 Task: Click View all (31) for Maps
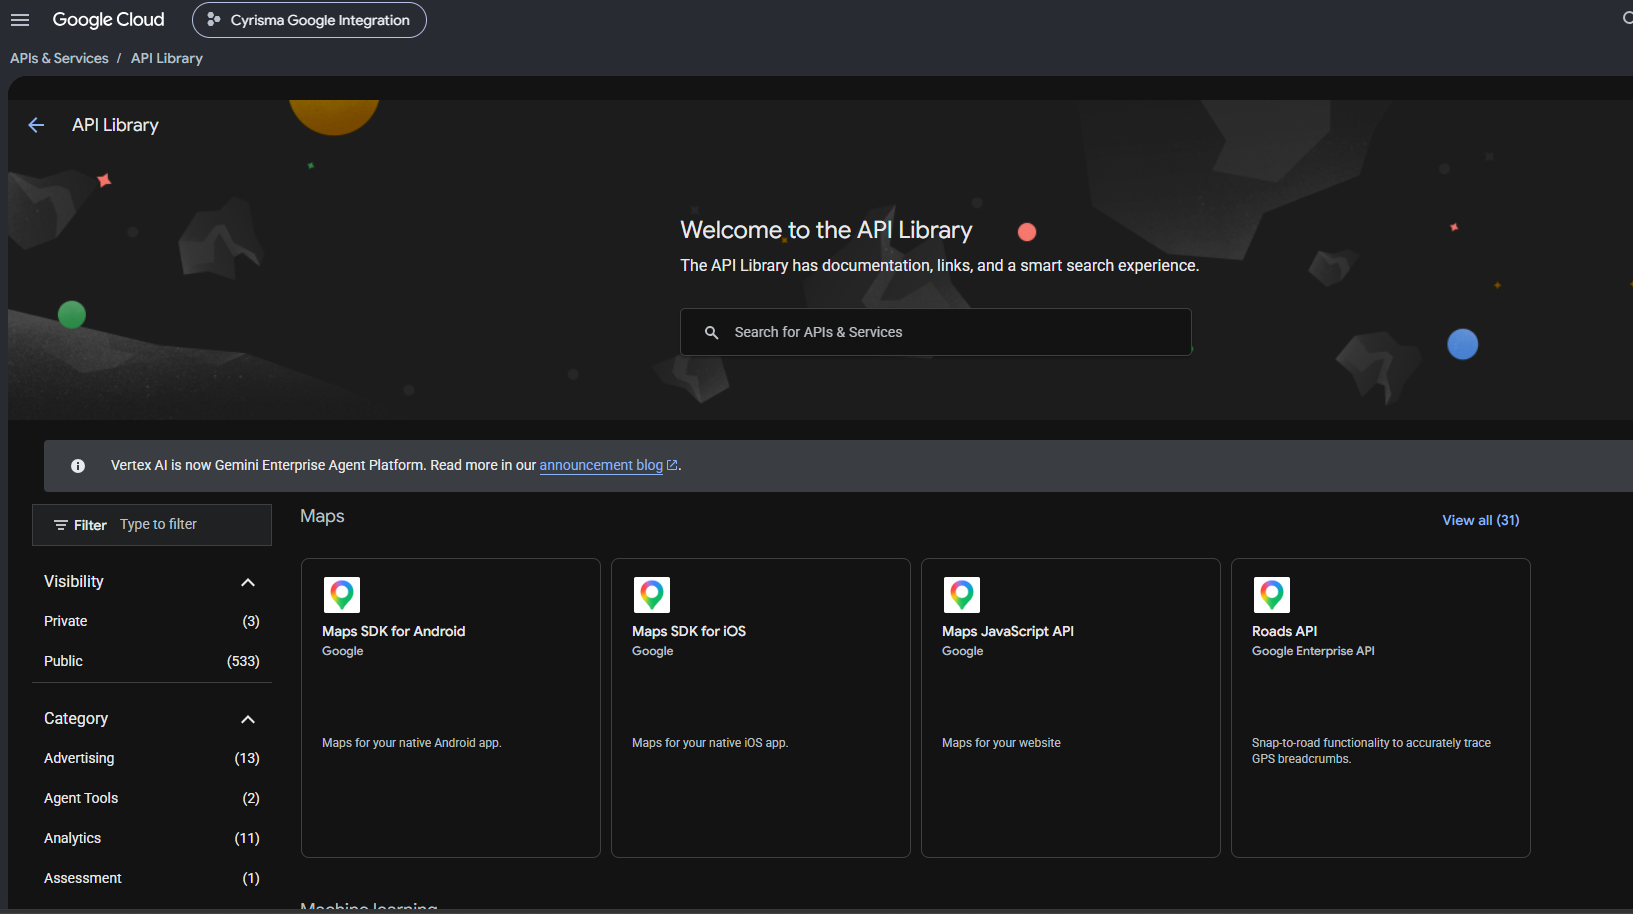coord(1480,520)
